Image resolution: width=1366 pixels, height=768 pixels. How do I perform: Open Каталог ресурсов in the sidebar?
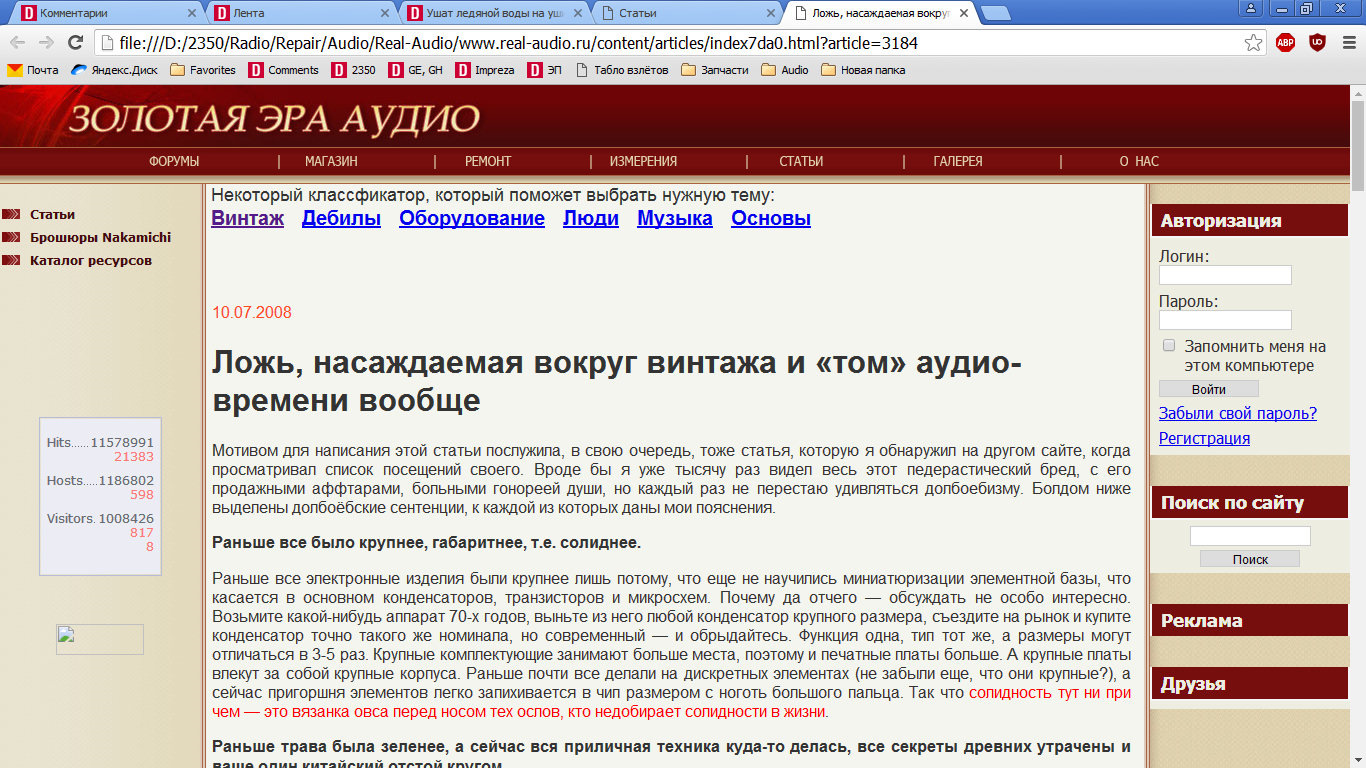[x=91, y=260]
